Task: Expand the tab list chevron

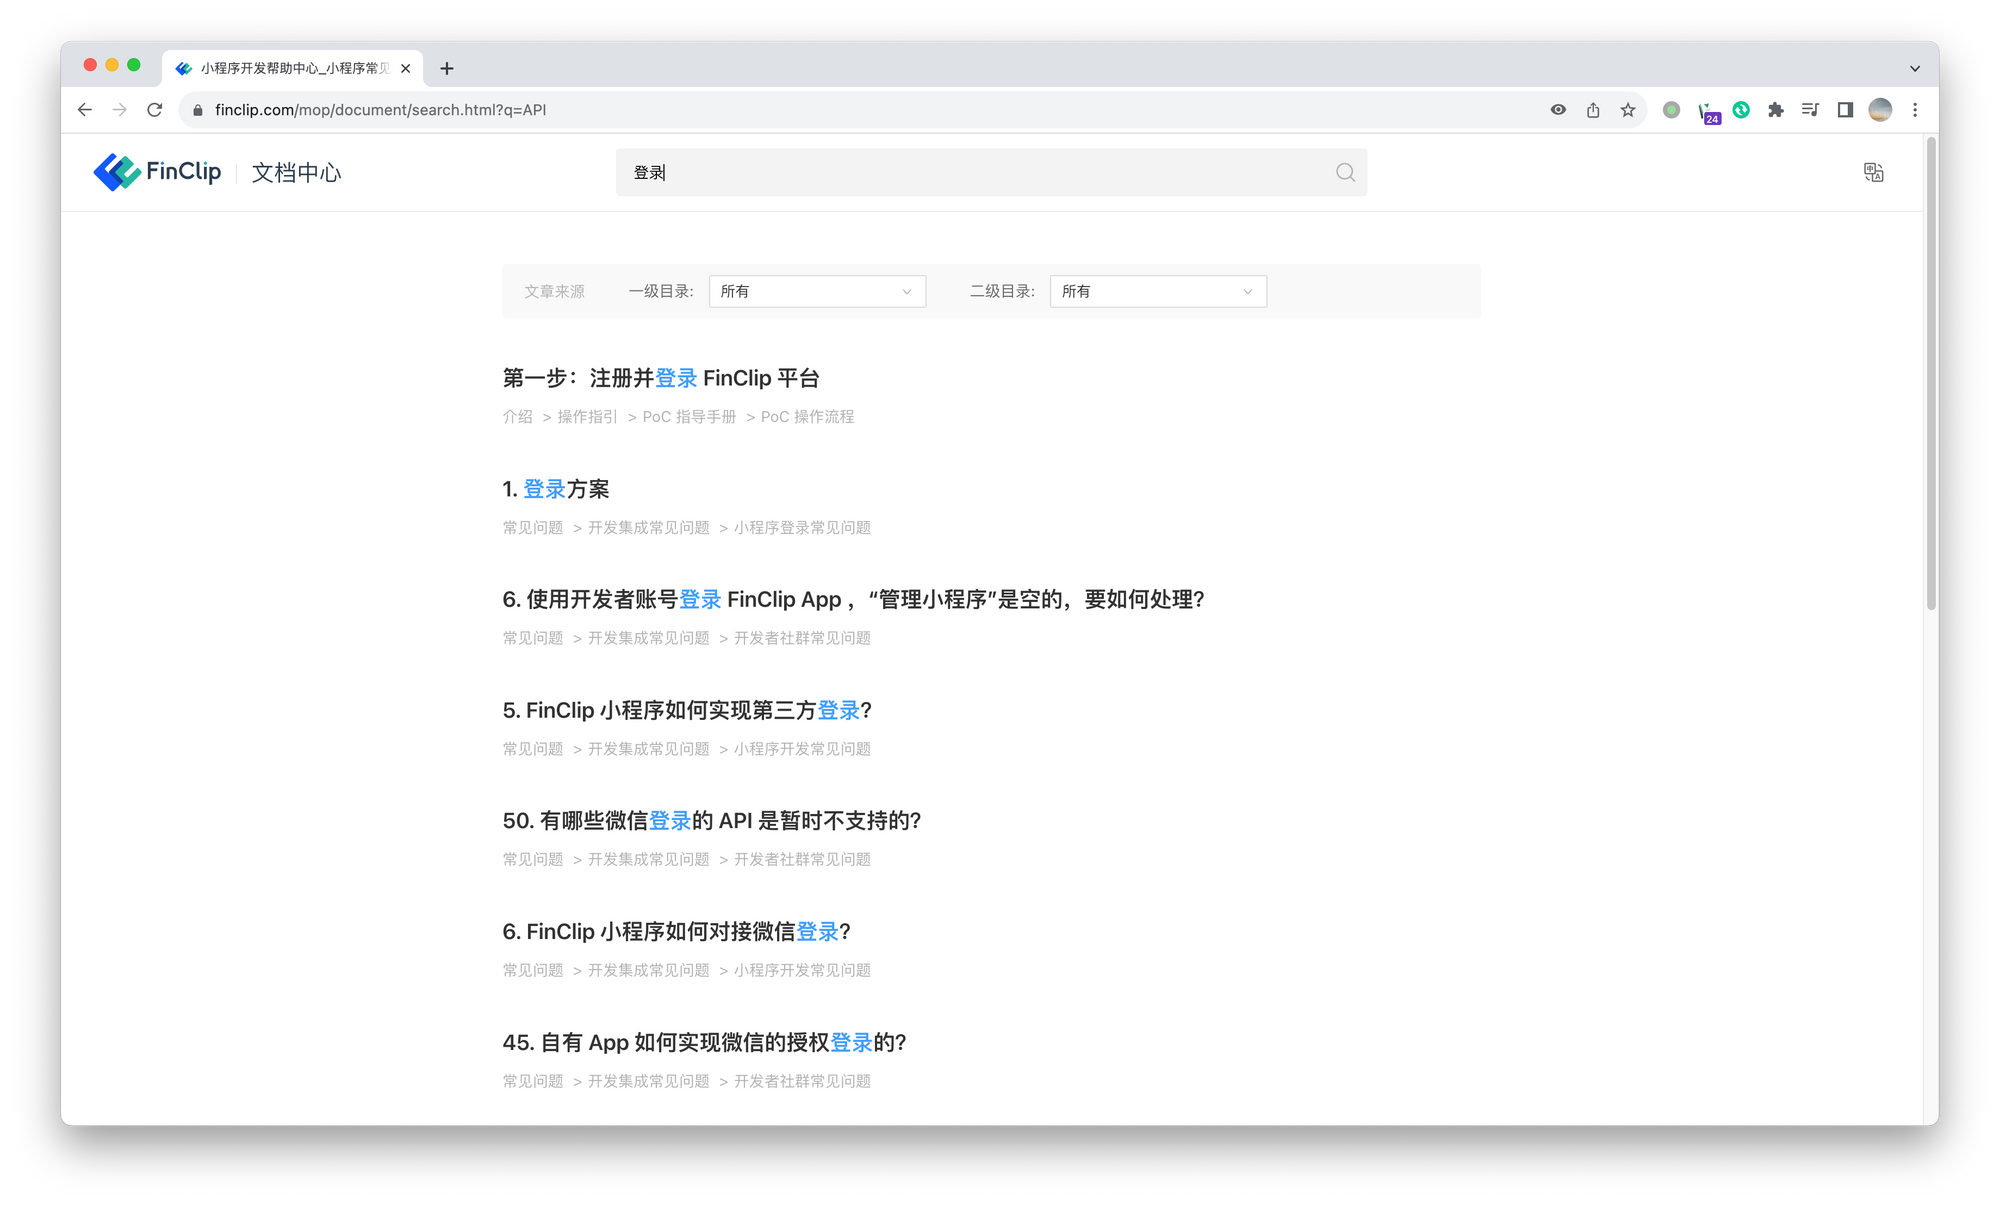Action: 1914,69
